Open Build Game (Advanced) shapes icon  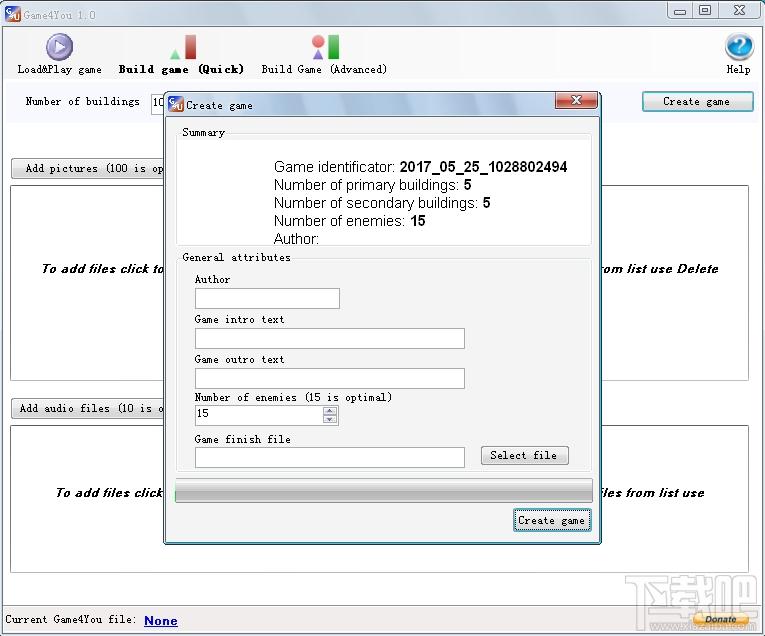tap(325, 47)
